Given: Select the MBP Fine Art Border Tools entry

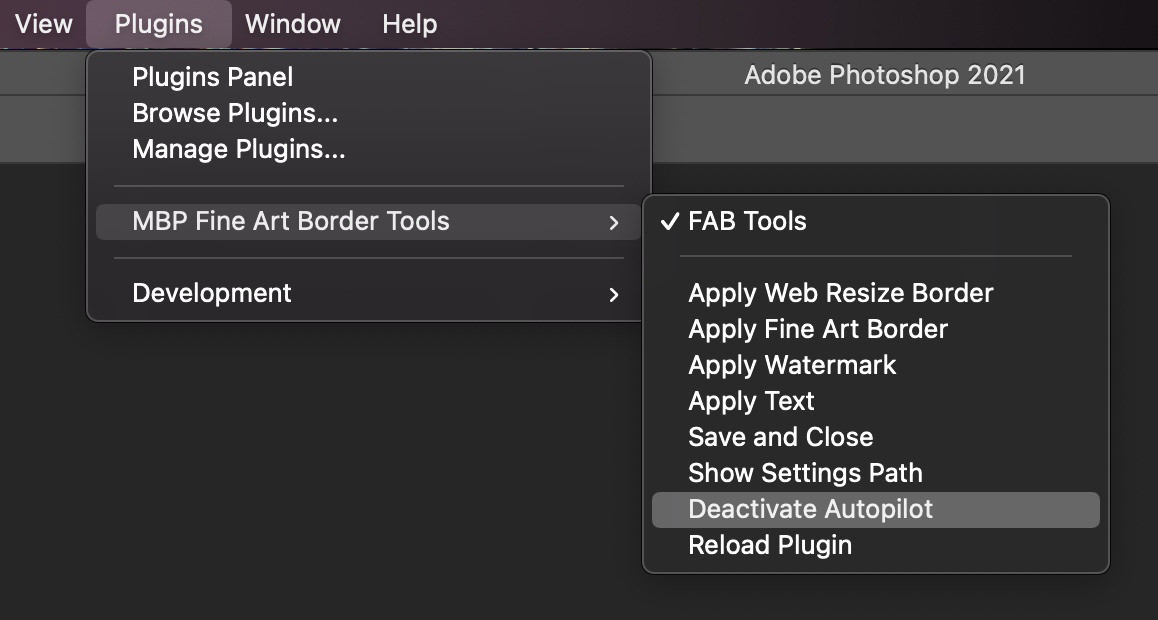Looking at the screenshot, I should coord(291,221).
